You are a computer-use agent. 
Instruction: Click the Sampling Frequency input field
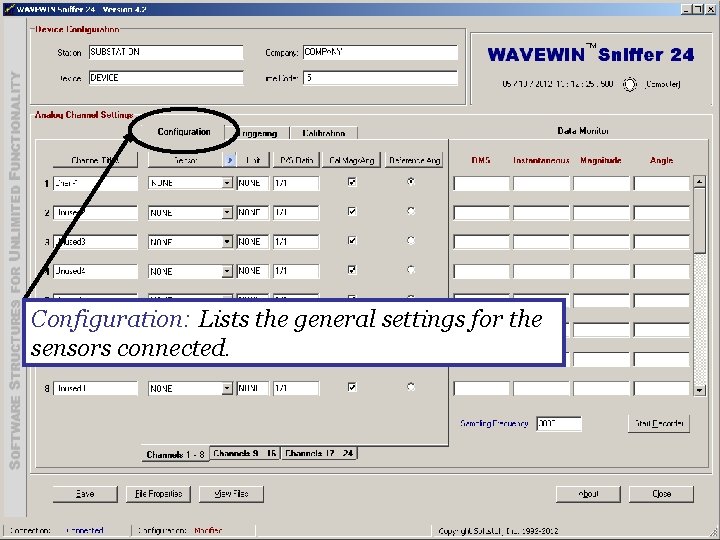559,423
